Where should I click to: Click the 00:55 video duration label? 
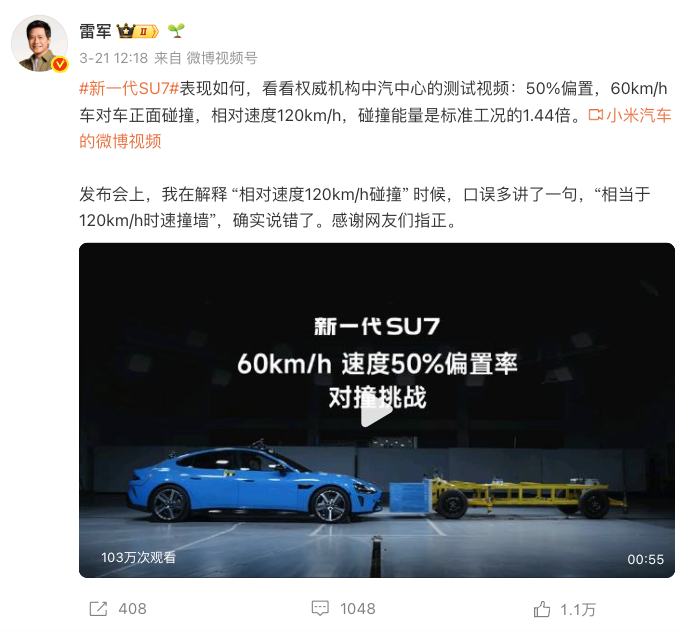[x=645, y=559]
